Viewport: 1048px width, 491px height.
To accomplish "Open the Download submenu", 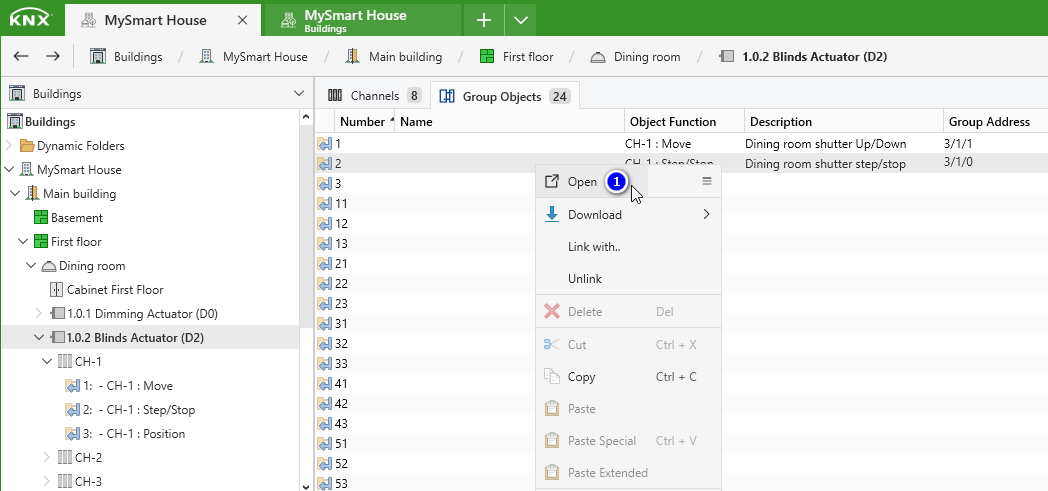I will 628,214.
